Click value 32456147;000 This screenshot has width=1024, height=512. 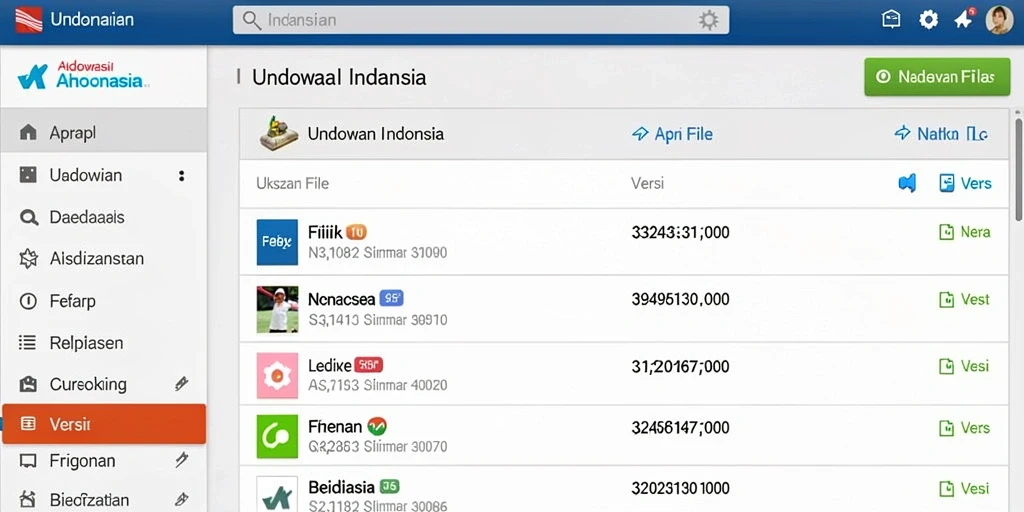(680, 428)
